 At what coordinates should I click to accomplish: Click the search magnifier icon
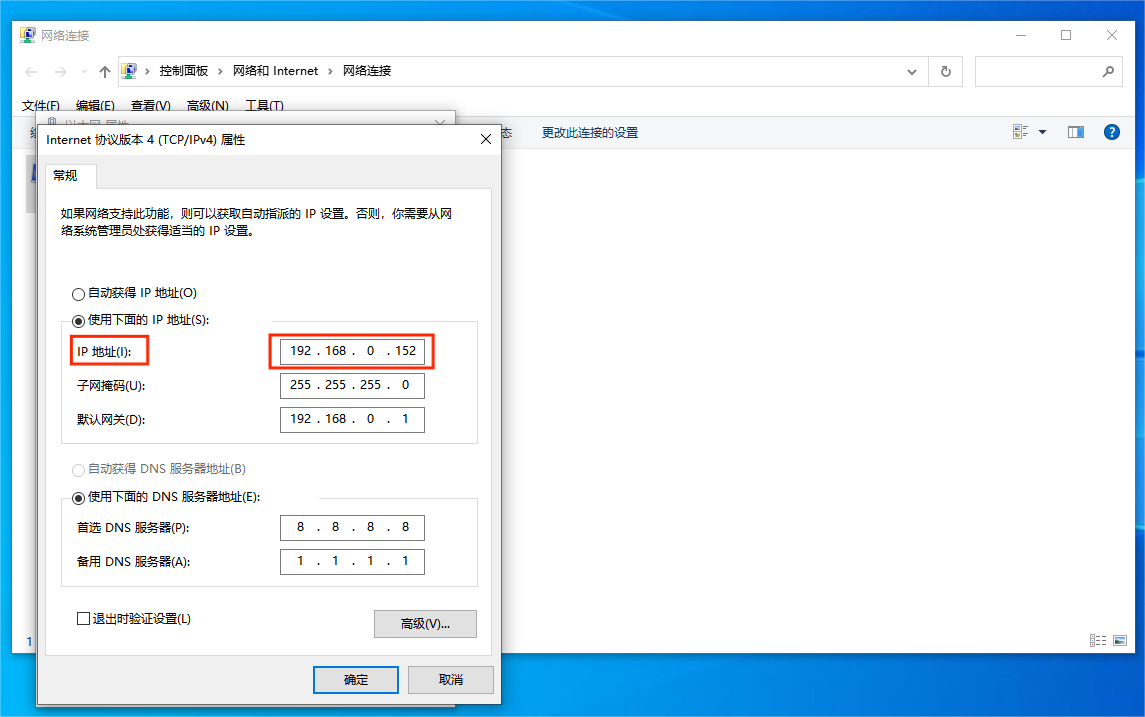click(x=1108, y=72)
